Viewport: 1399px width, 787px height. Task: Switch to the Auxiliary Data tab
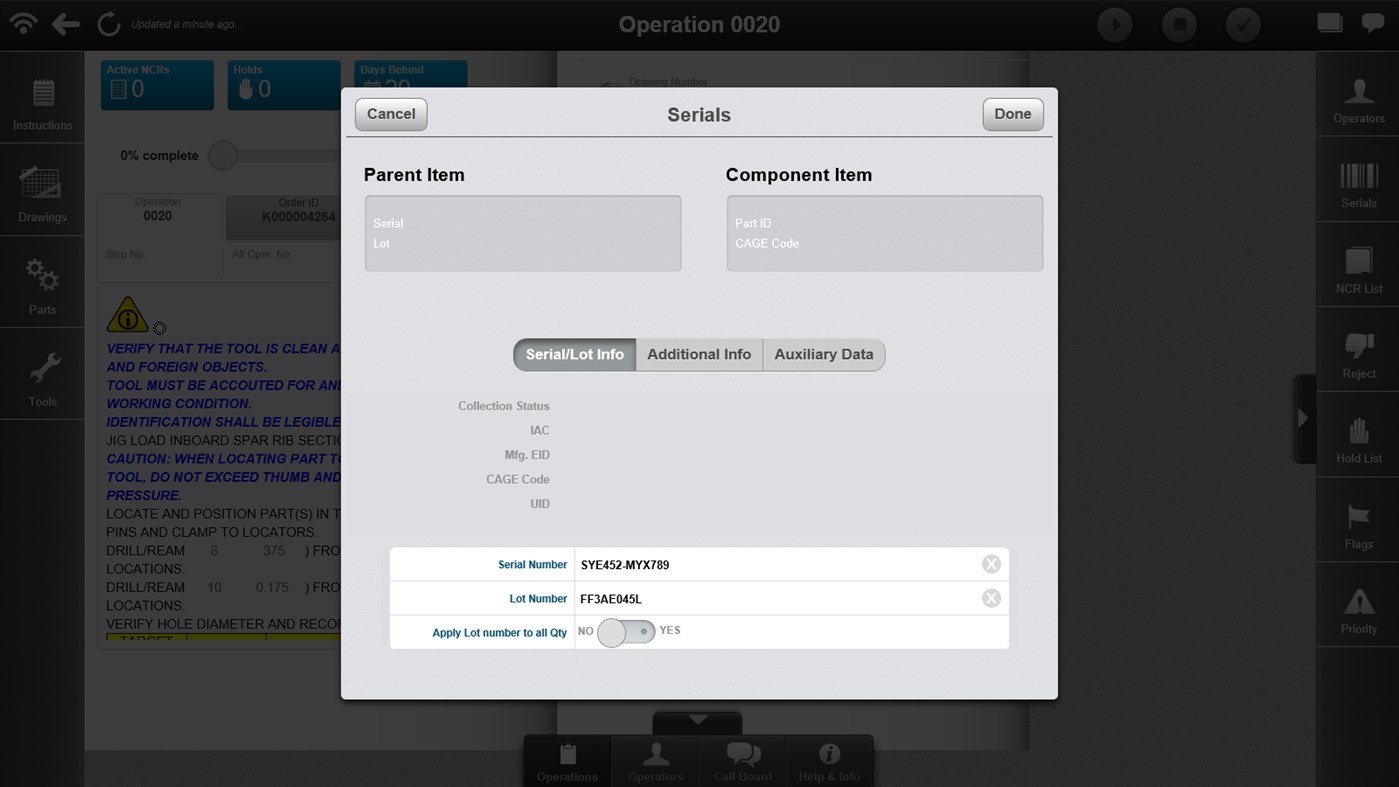tap(823, 354)
